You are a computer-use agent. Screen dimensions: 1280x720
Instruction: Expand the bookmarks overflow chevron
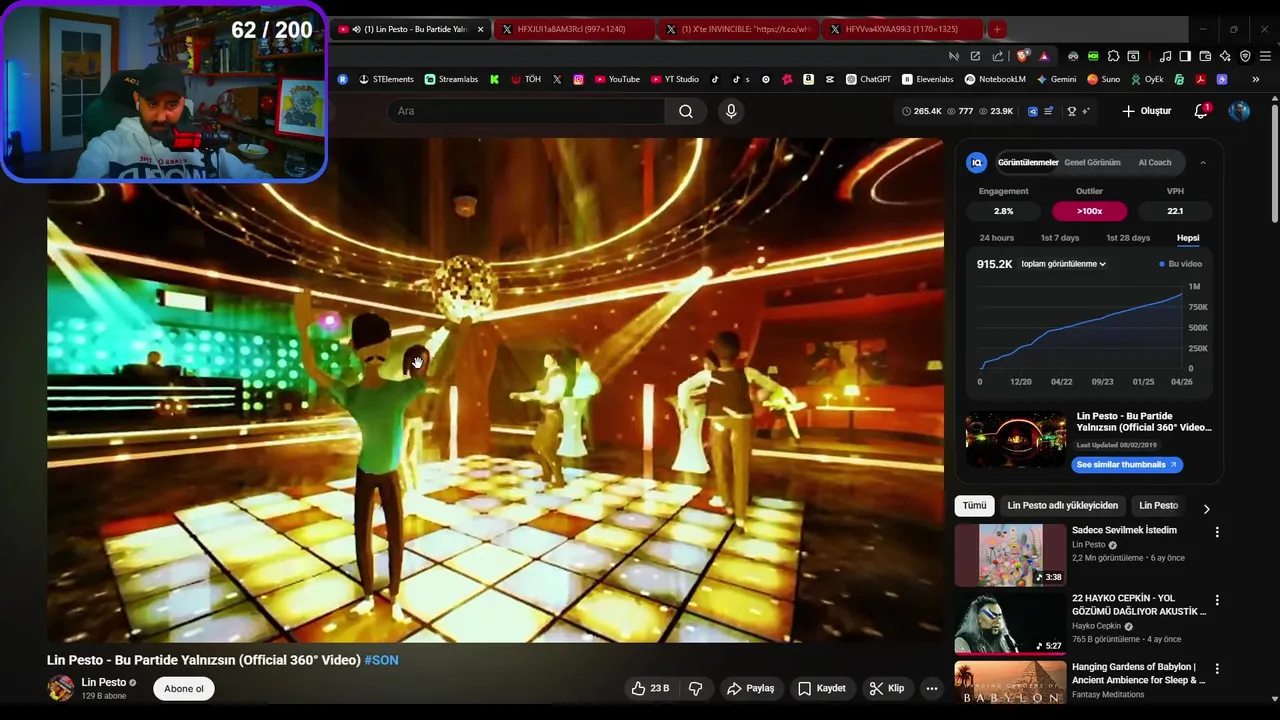[1255, 79]
